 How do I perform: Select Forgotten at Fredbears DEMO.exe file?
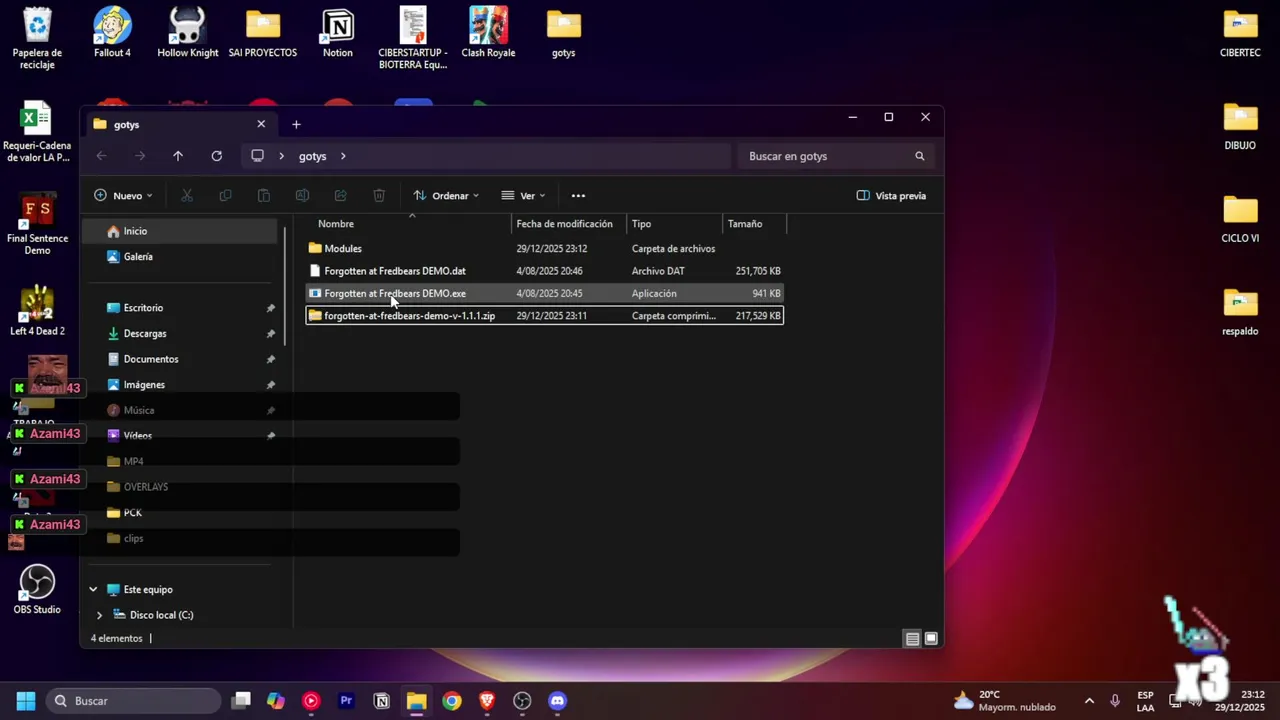coord(544,293)
